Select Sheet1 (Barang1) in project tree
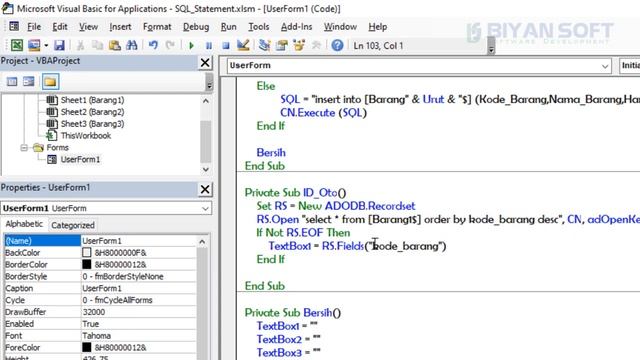This screenshot has height=360, width=640. click(x=92, y=100)
